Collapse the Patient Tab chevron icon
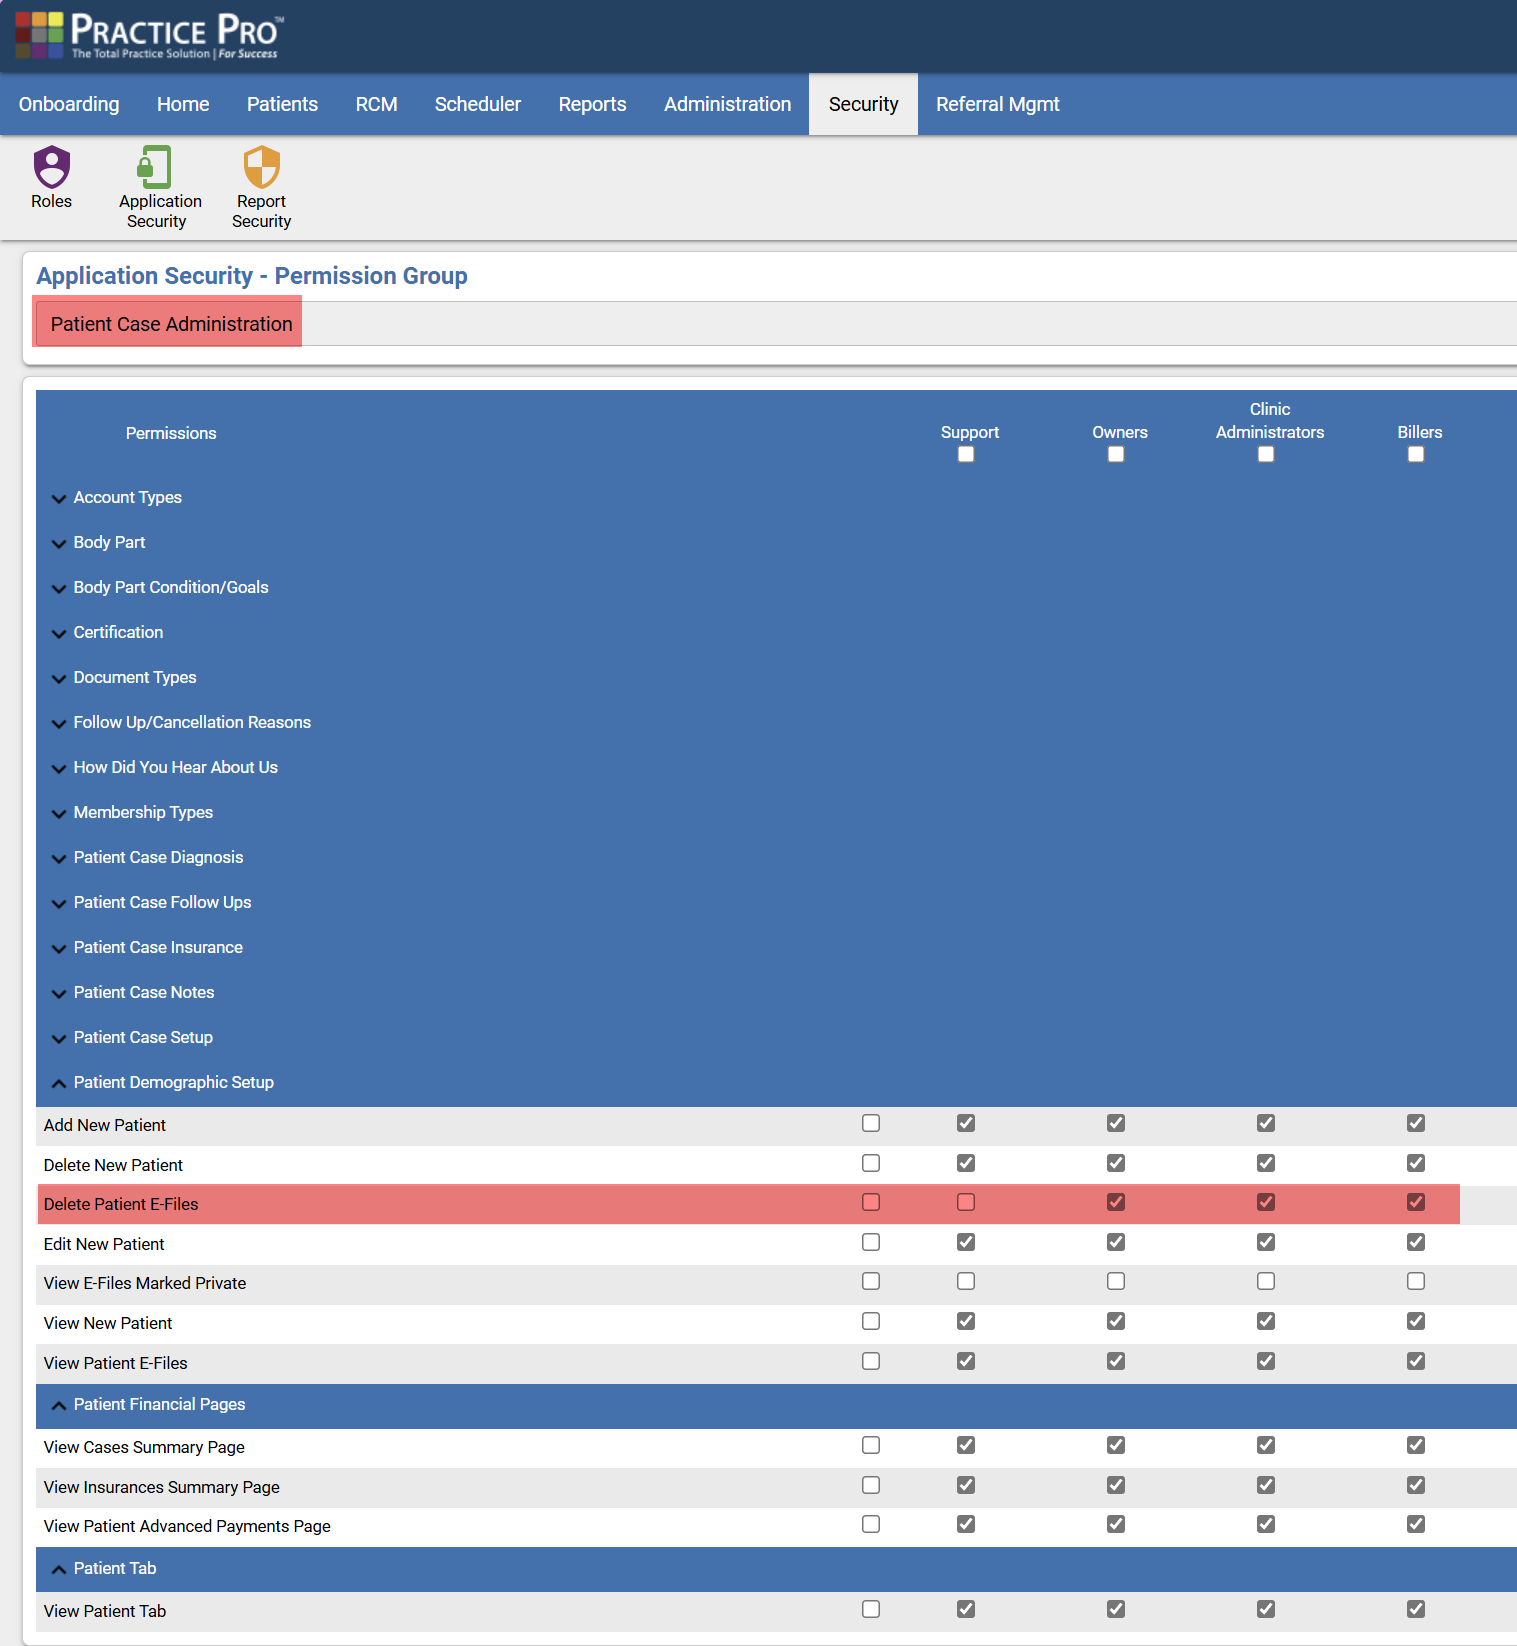Viewport: 1517px width, 1646px height. click(x=59, y=1569)
